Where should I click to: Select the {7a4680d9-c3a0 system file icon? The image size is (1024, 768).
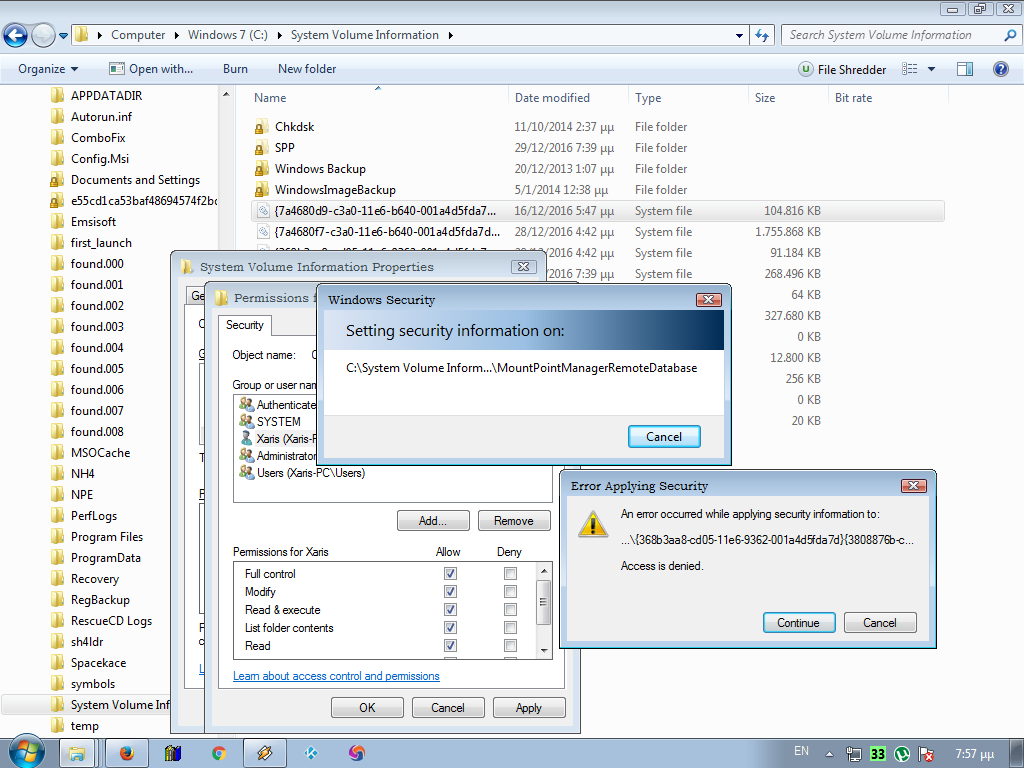(x=263, y=211)
